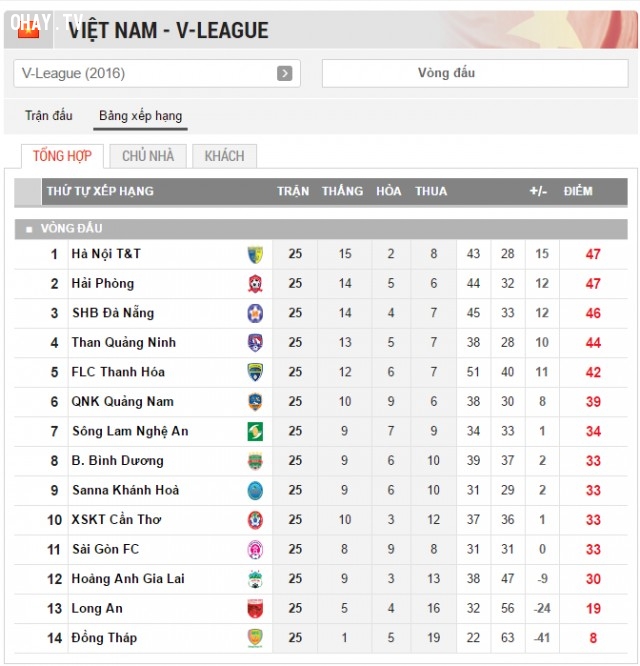Switch to the CHỦ NHÀ standings tab
Viewport: 640px width, 666px height.
tap(148, 156)
